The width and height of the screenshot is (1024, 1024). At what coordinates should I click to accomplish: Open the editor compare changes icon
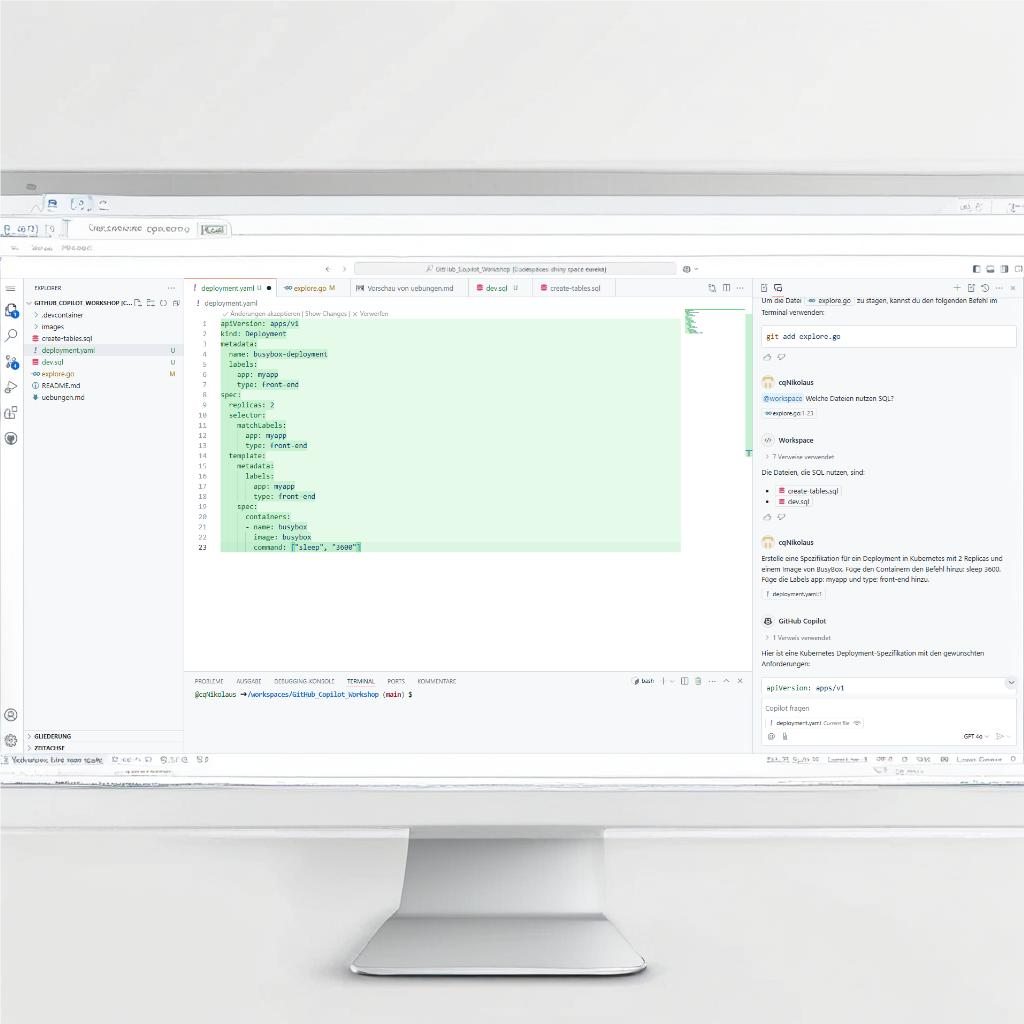712,288
